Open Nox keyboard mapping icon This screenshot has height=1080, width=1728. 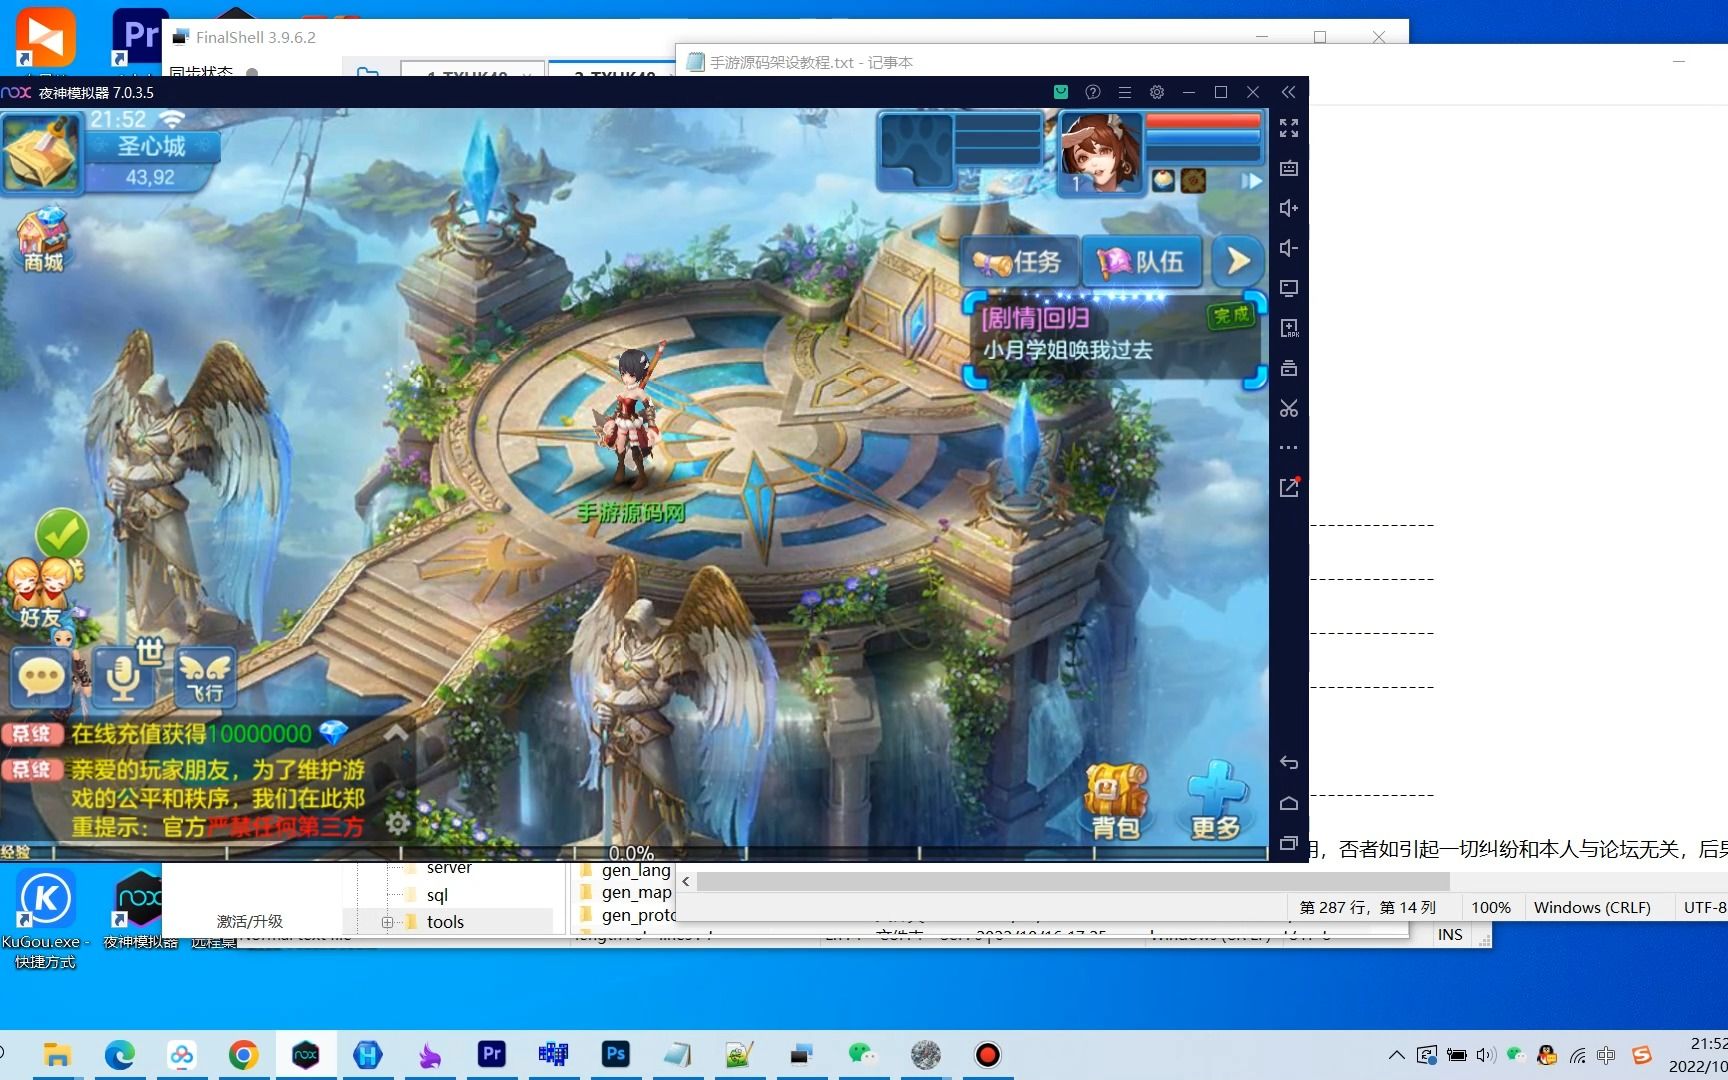(1289, 168)
